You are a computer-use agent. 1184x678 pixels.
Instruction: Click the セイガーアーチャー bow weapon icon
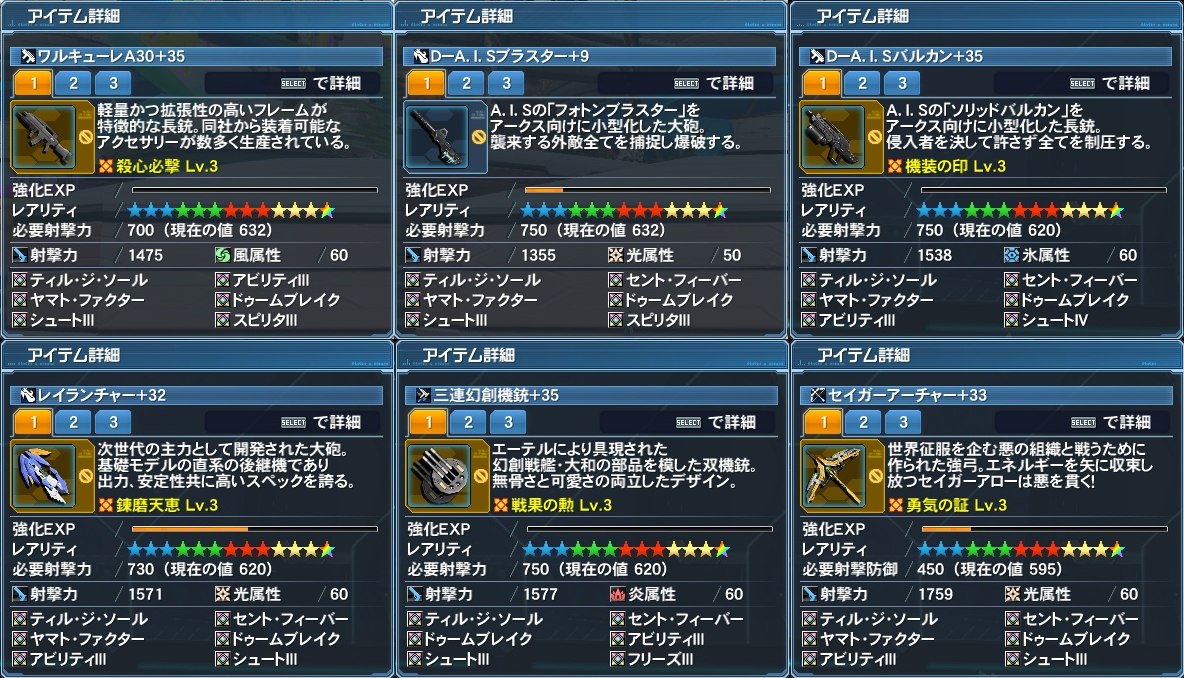[834, 476]
